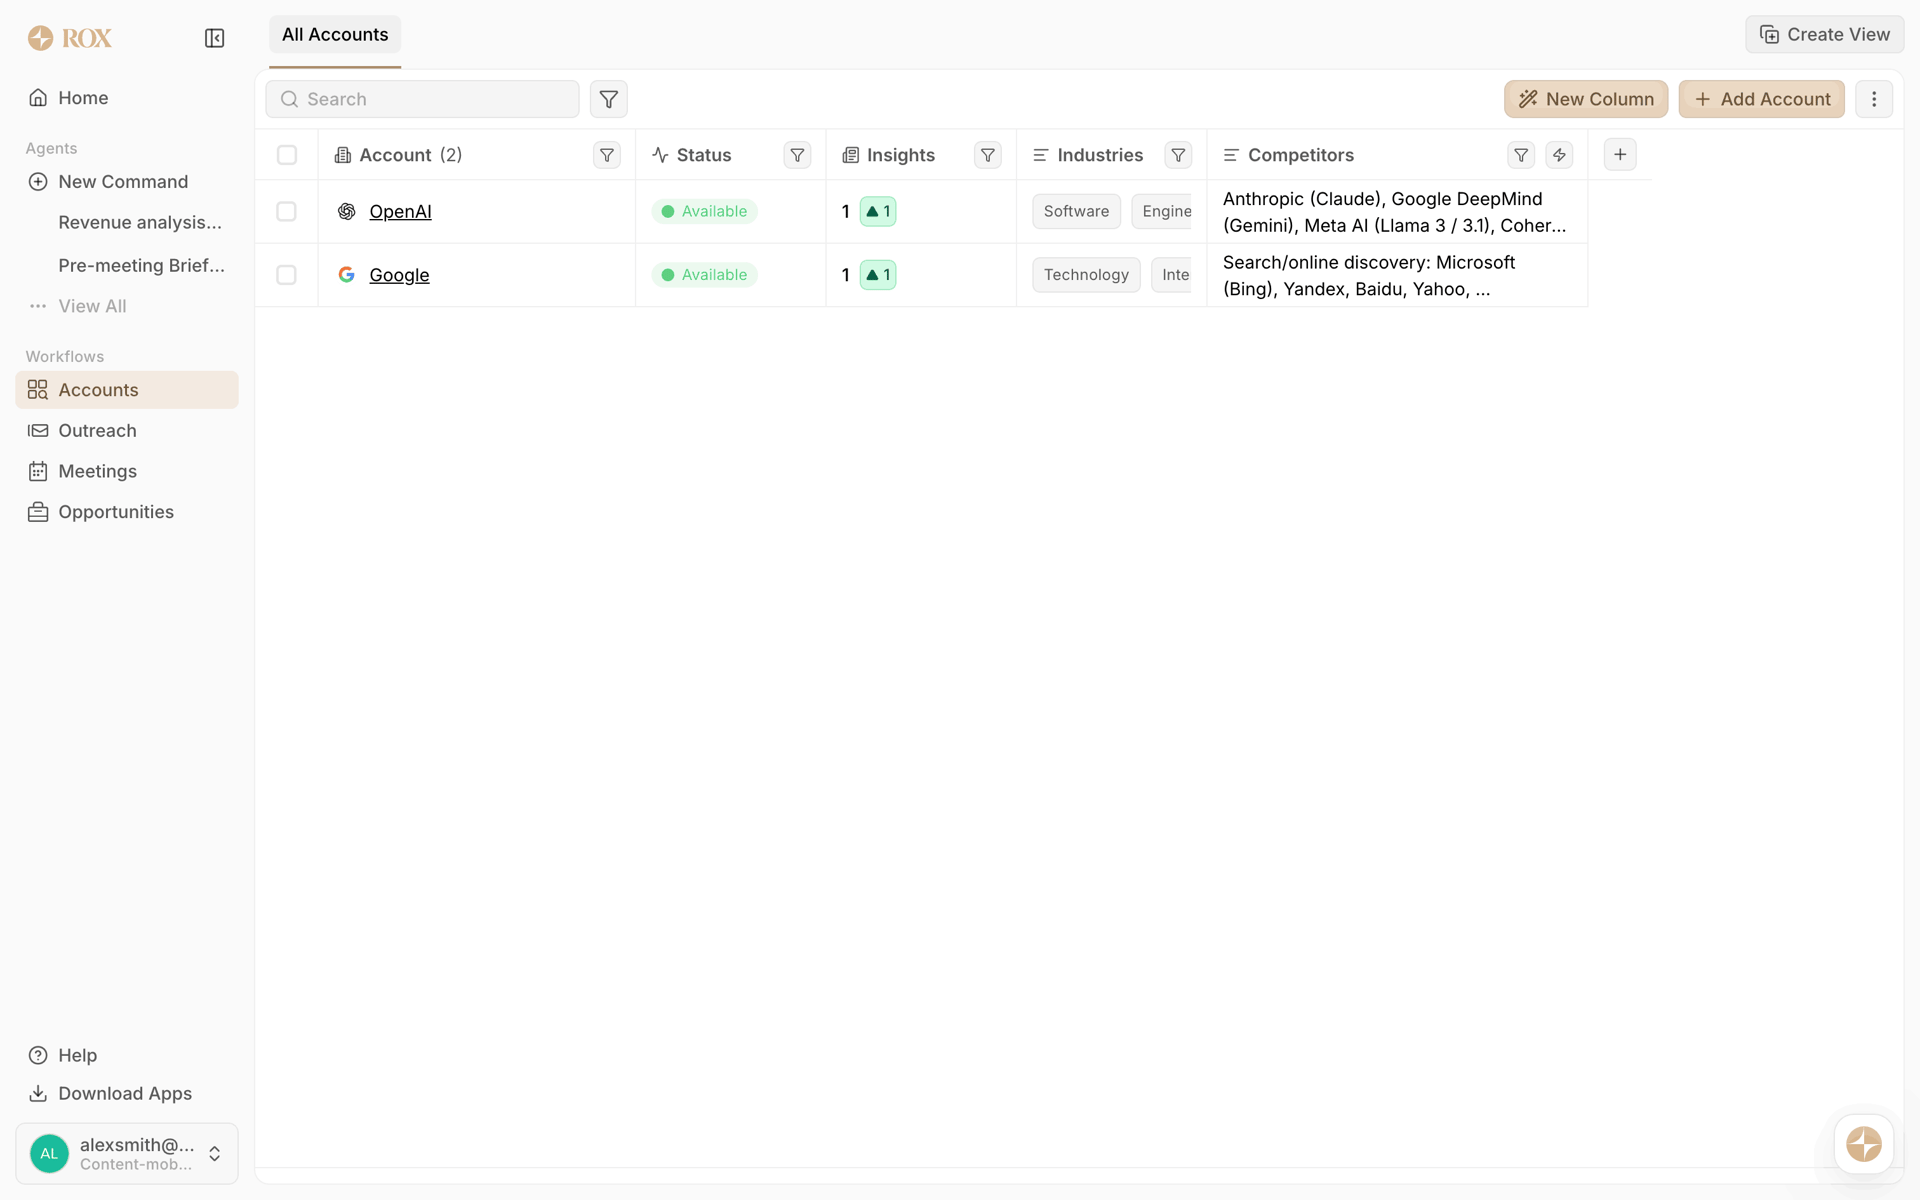1920x1200 pixels.
Task: Click OpenAI's Available status badge
Action: click(x=705, y=212)
